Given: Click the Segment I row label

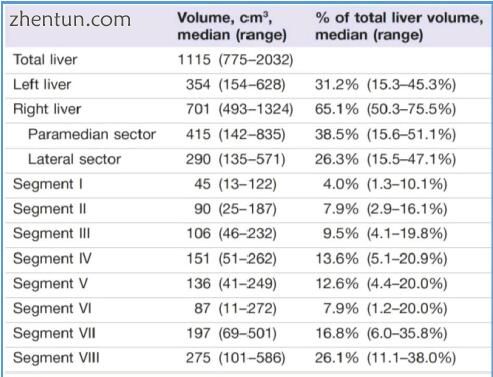Looking at the screenshot, I should (x=48, y=184).
